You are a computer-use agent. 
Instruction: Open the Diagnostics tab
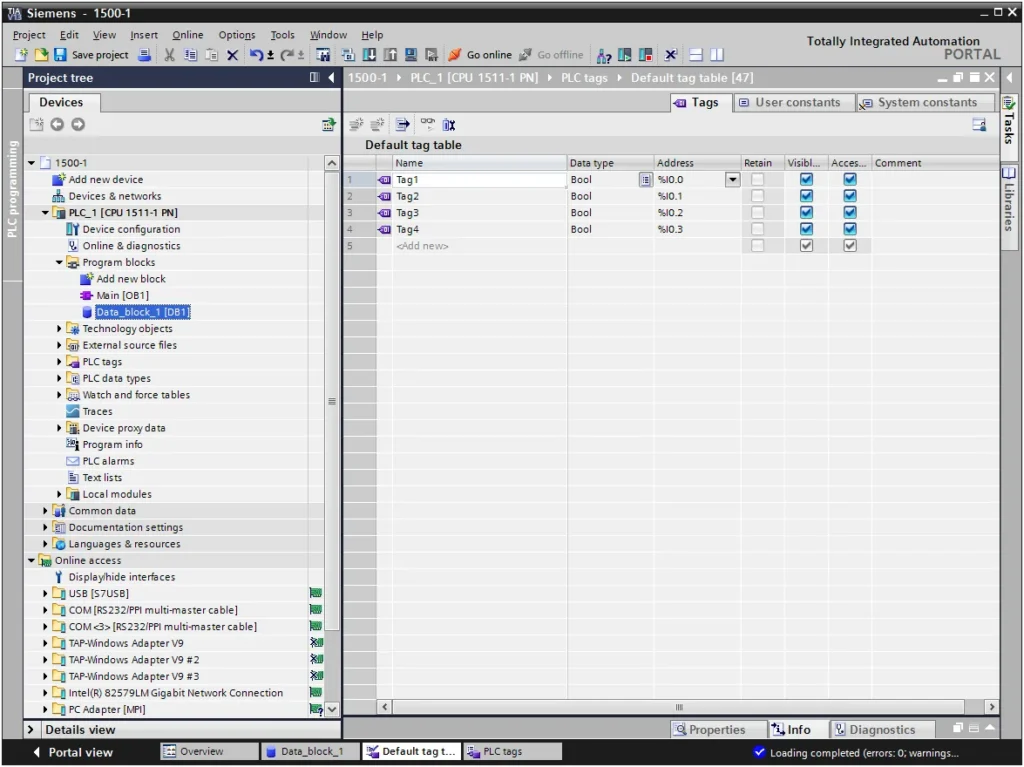[x=882, y=729]
